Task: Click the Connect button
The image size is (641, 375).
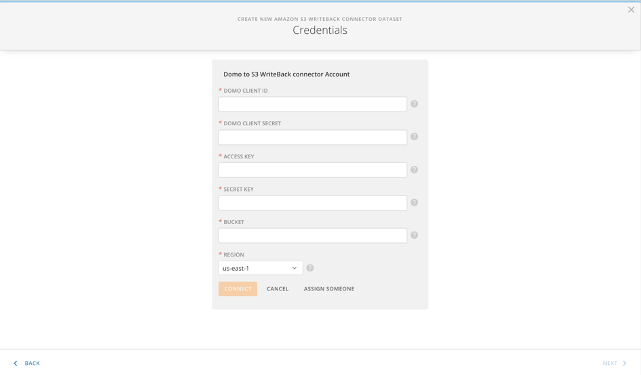Action: coord(238,289)
